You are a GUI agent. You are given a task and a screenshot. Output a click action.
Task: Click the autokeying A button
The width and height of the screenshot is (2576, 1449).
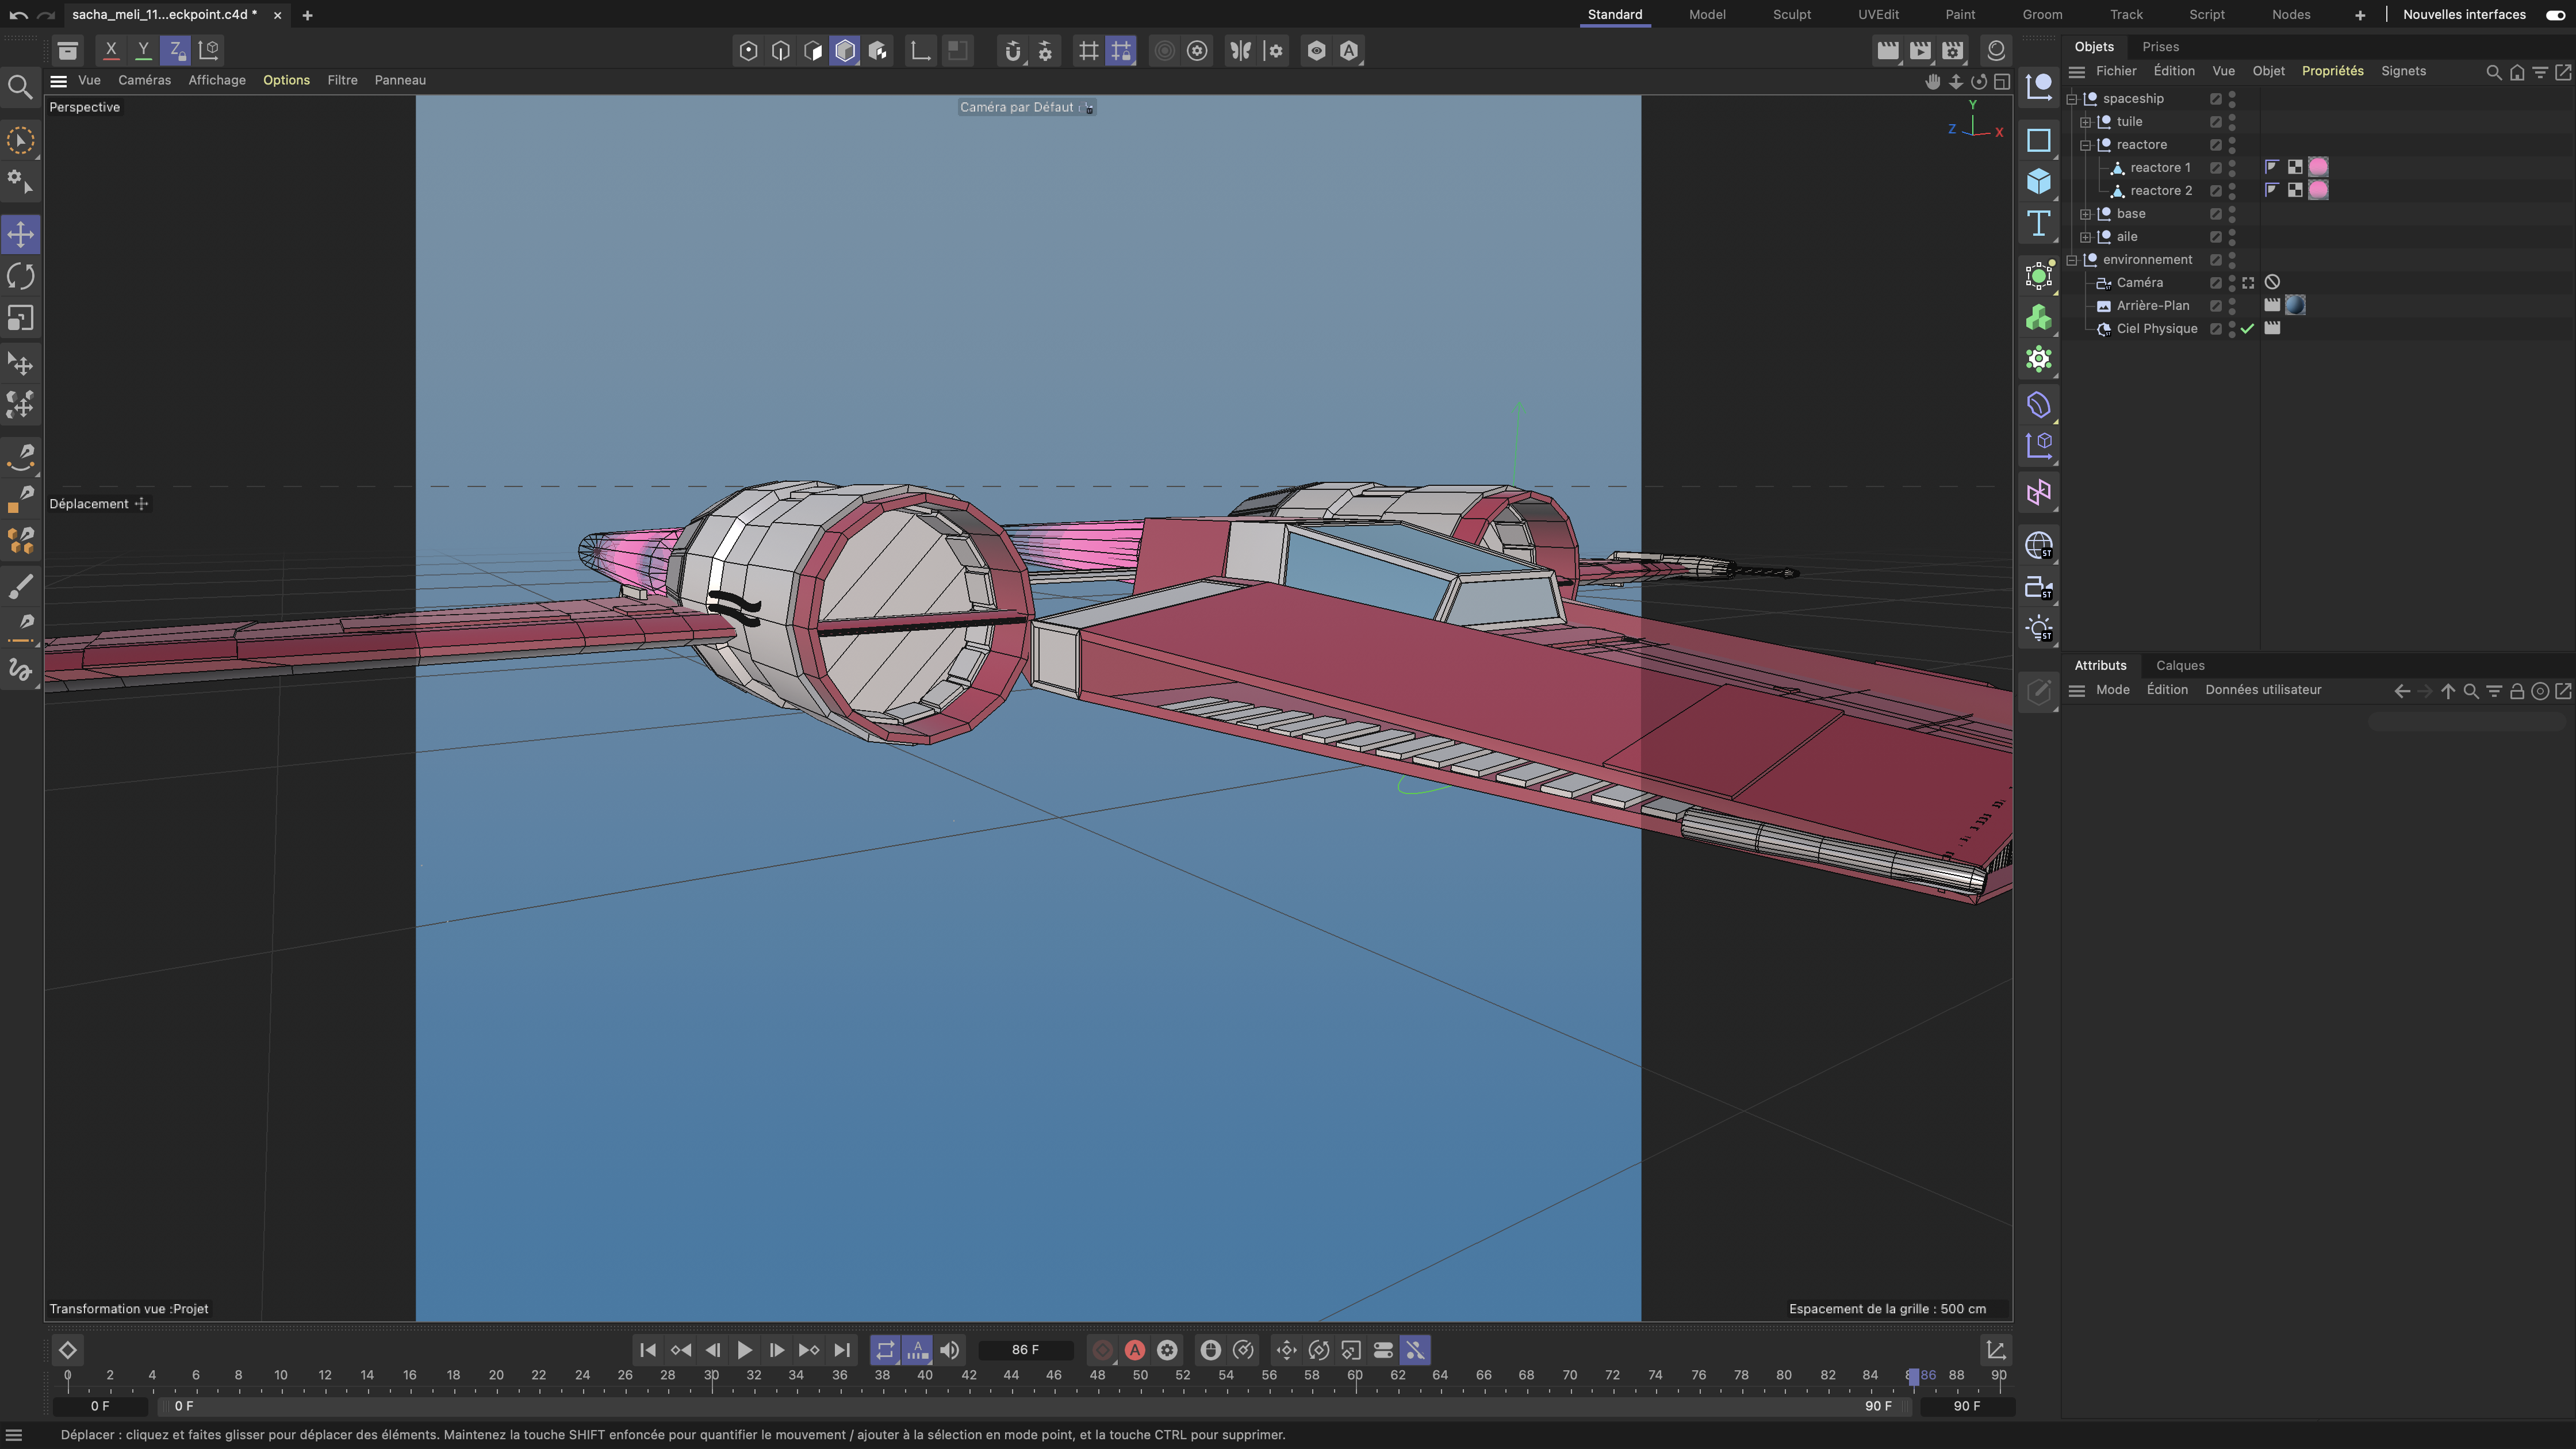[x=1134, y=1350]
